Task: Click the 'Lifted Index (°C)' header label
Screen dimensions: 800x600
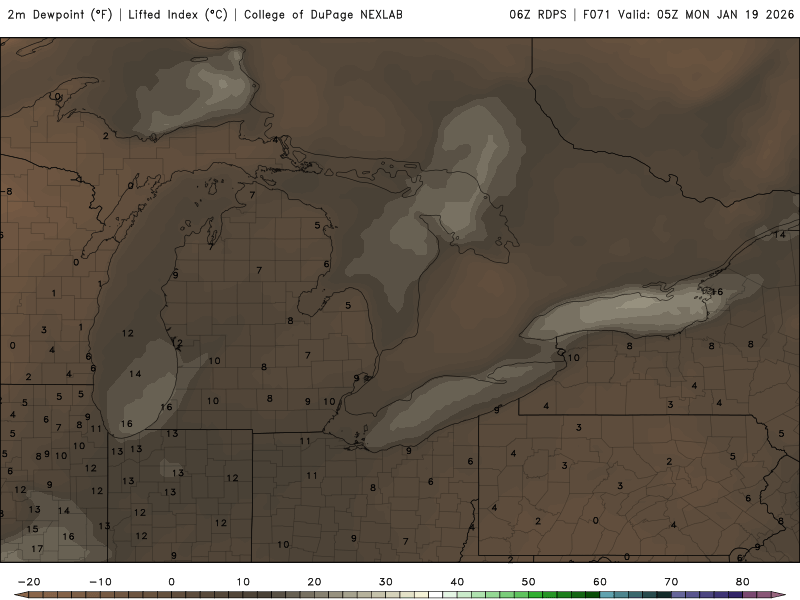Action: (x=178, y=15)
